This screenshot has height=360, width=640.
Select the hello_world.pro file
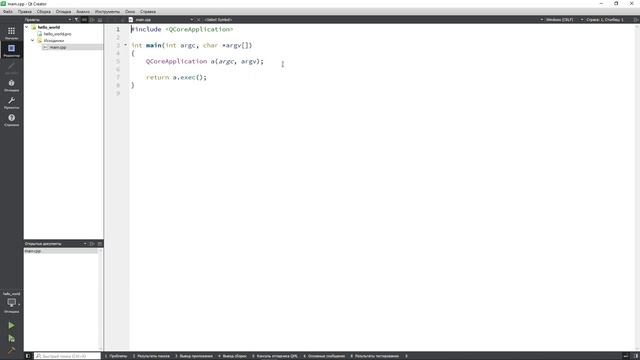58,34
